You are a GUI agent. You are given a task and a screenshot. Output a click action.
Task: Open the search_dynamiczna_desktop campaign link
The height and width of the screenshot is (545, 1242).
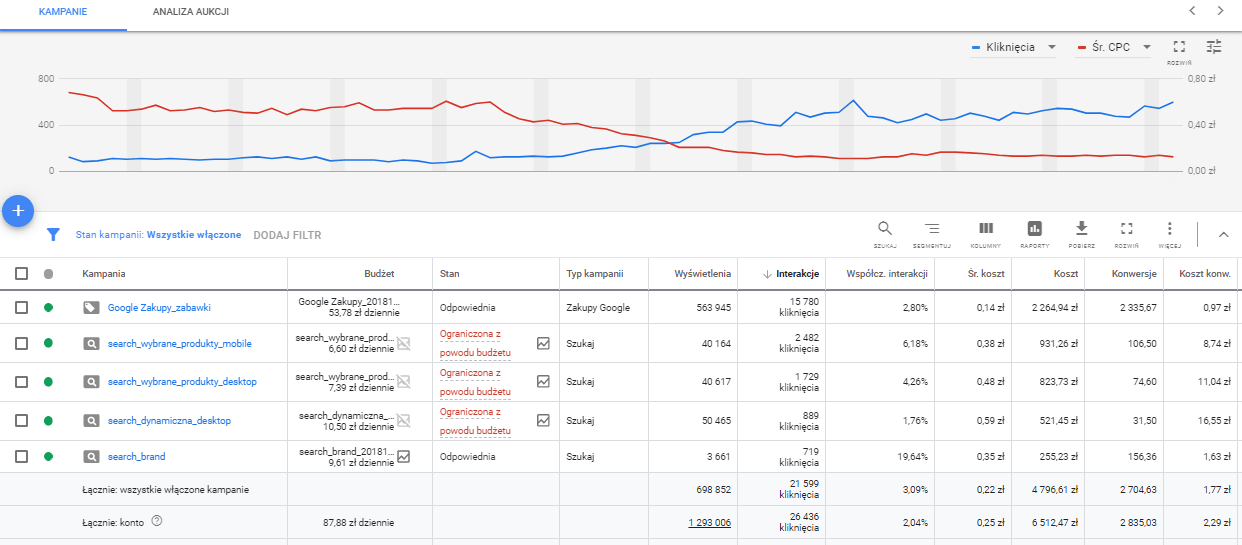(169, 421)
